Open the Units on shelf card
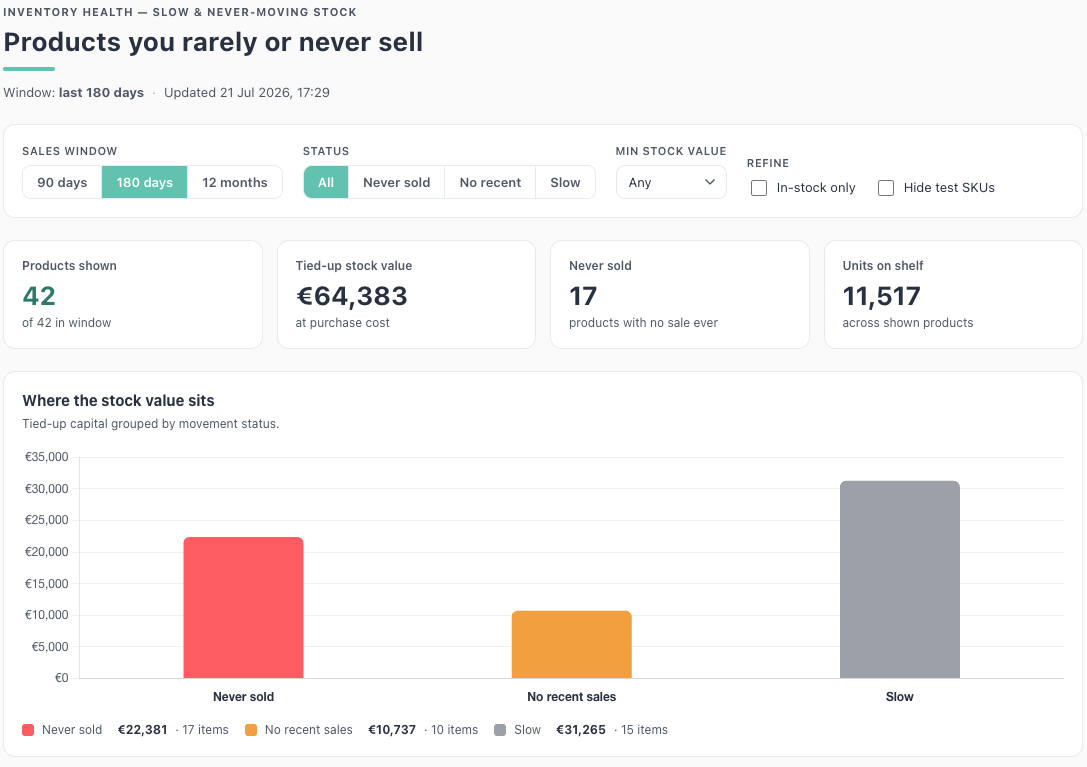 tap(953, 294)
